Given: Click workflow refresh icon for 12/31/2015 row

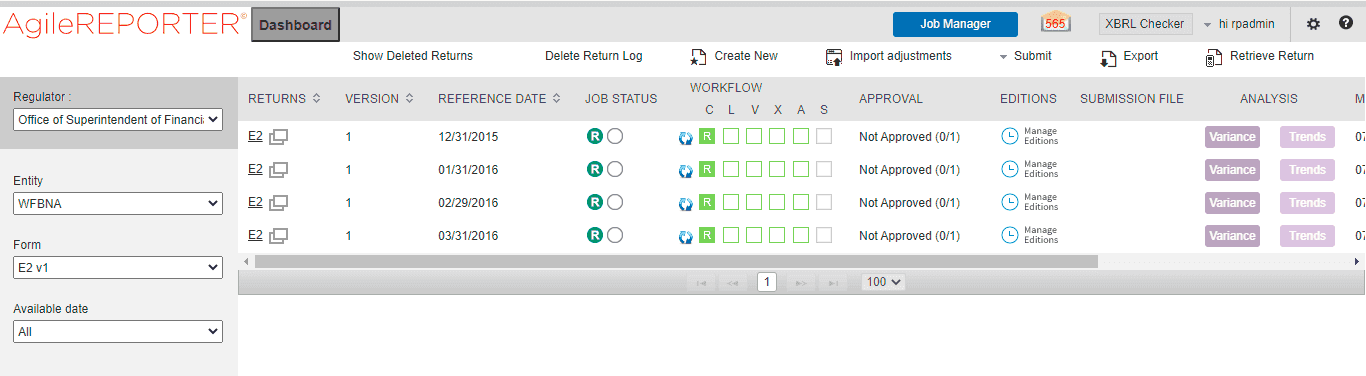Looking at the screenshot, I should tap(686, 138).
